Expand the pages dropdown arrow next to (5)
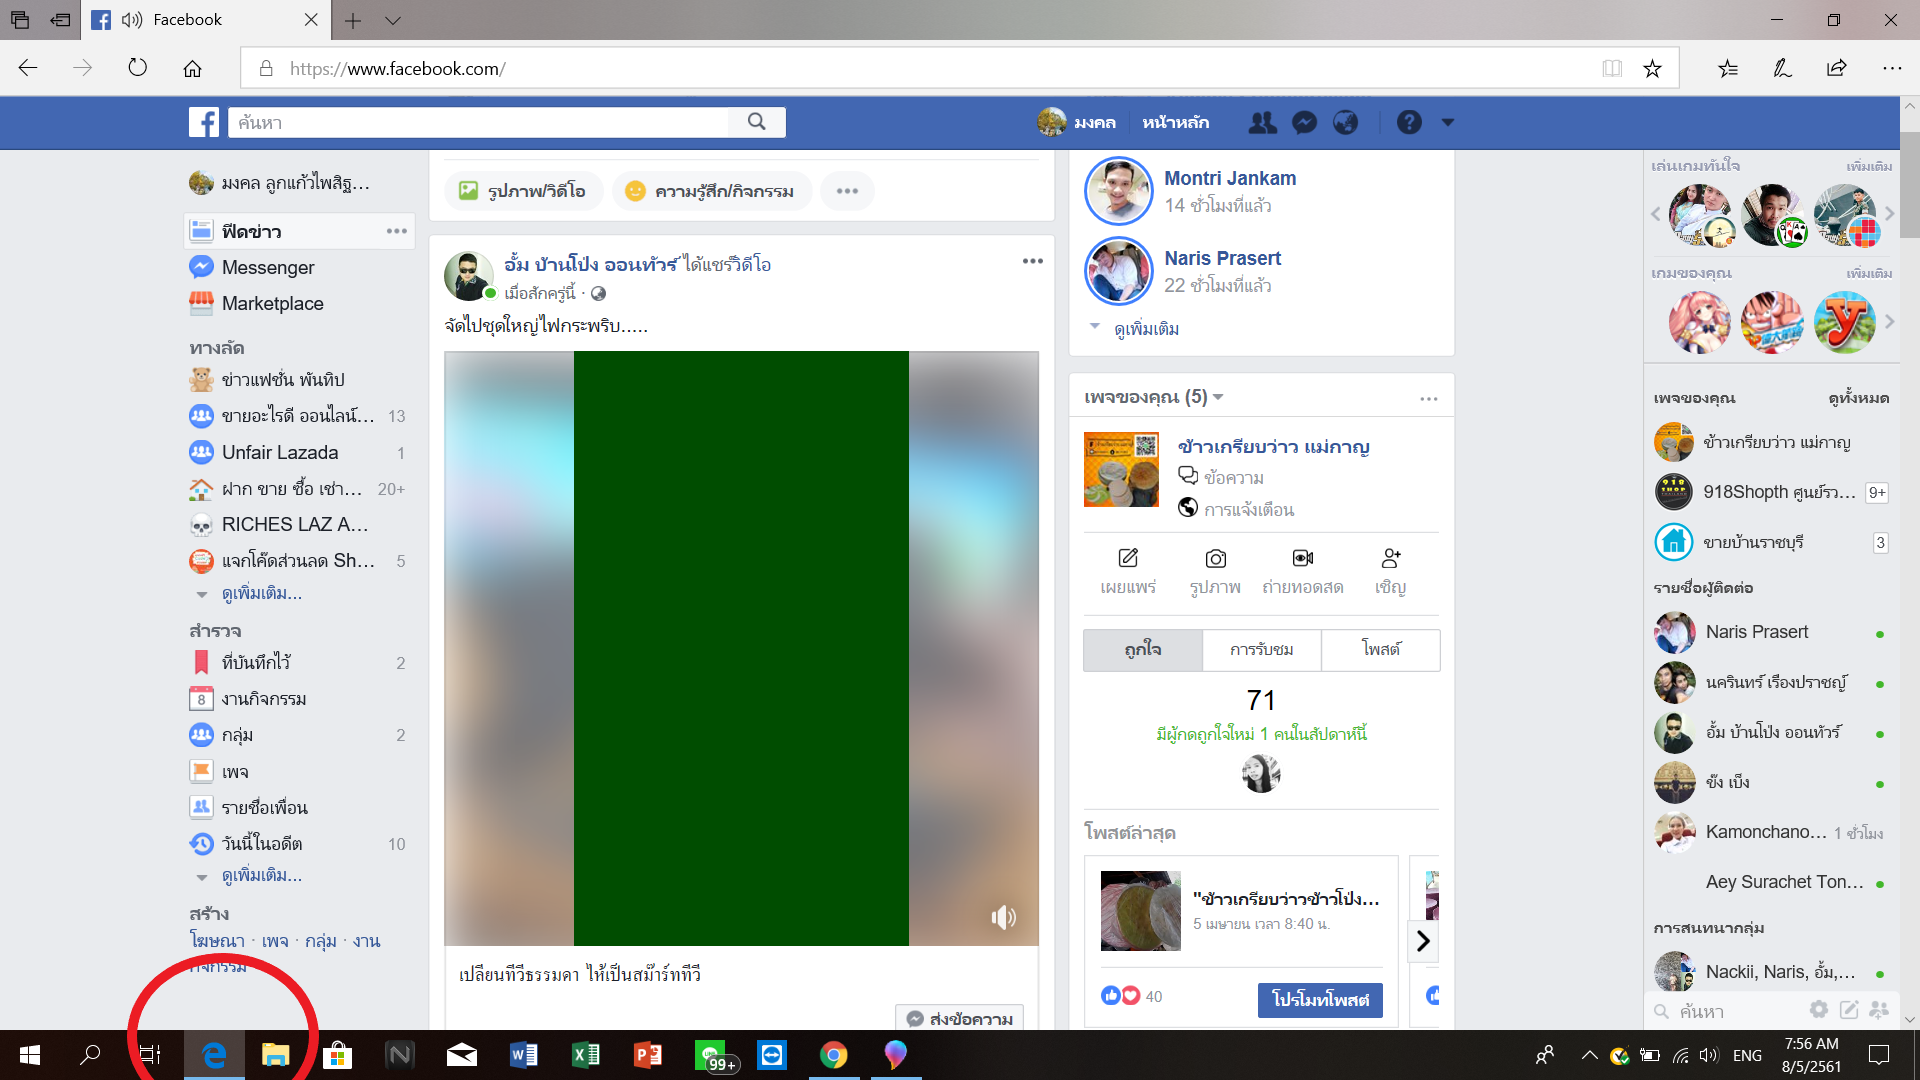The image size is (1920, 1080). (x=1219, y=398)
